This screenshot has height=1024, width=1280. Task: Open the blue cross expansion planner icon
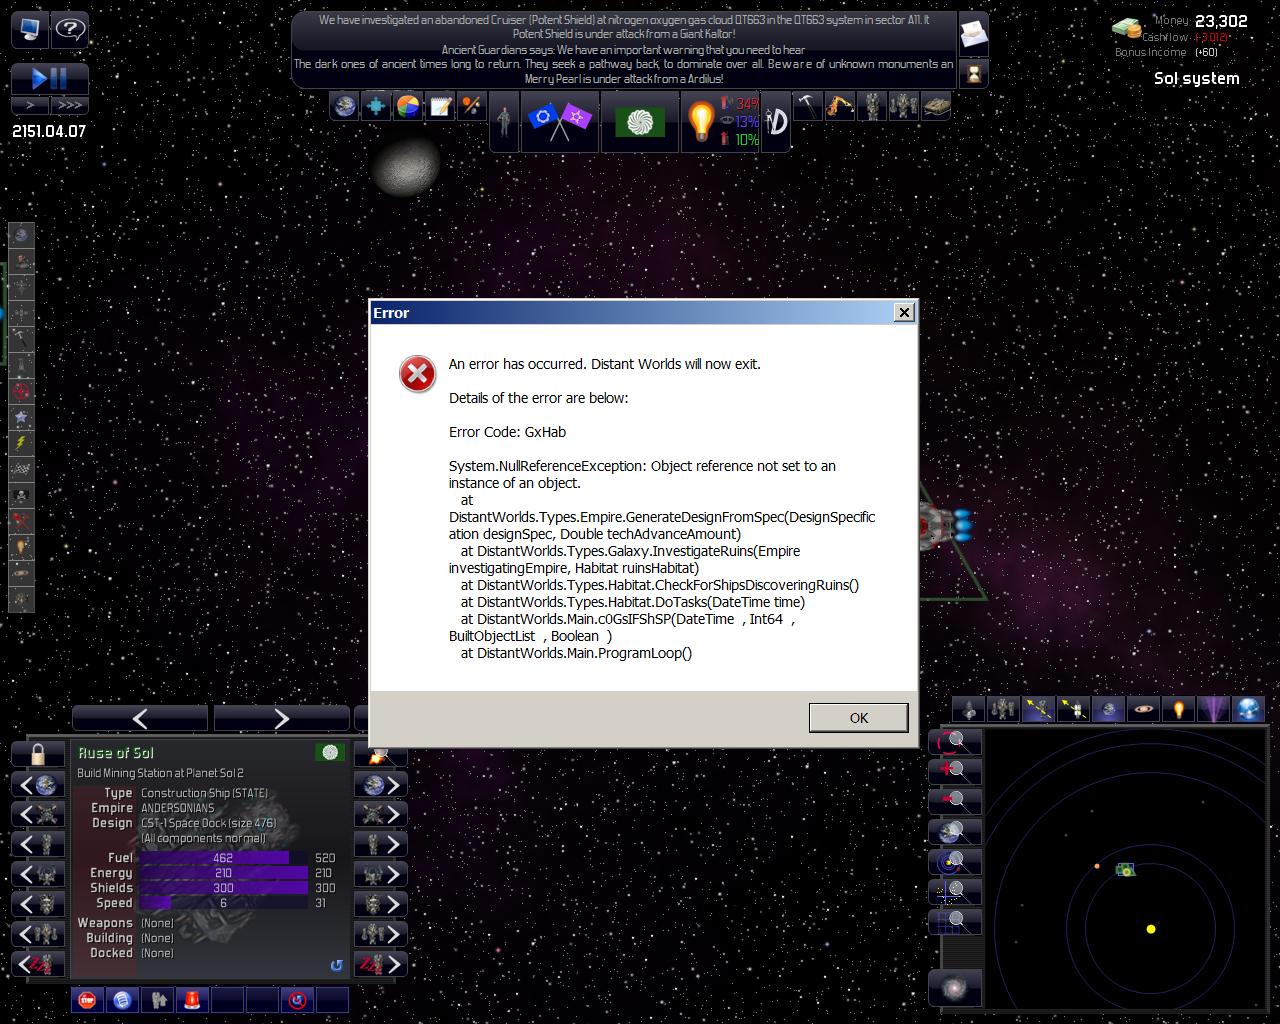tap(376, 106)
